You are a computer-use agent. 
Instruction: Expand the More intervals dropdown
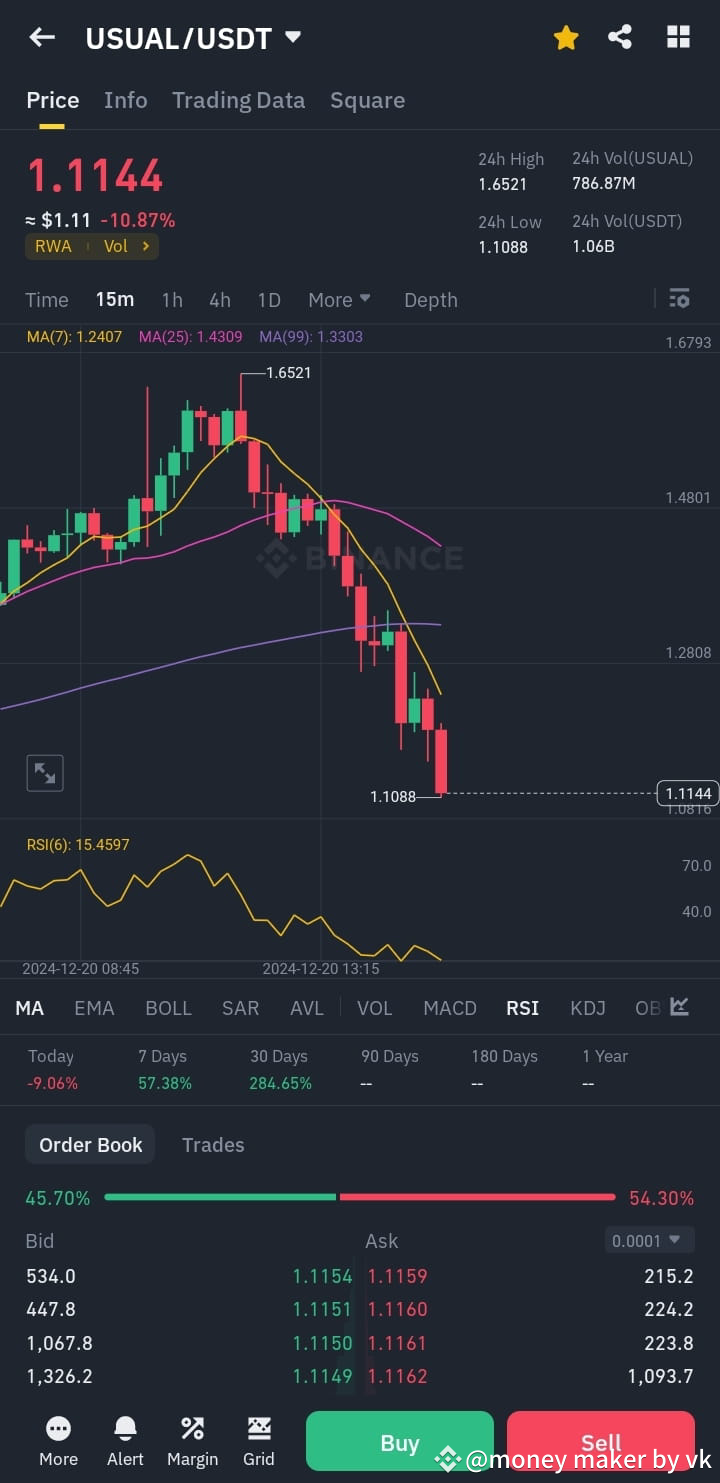[339, 300]
